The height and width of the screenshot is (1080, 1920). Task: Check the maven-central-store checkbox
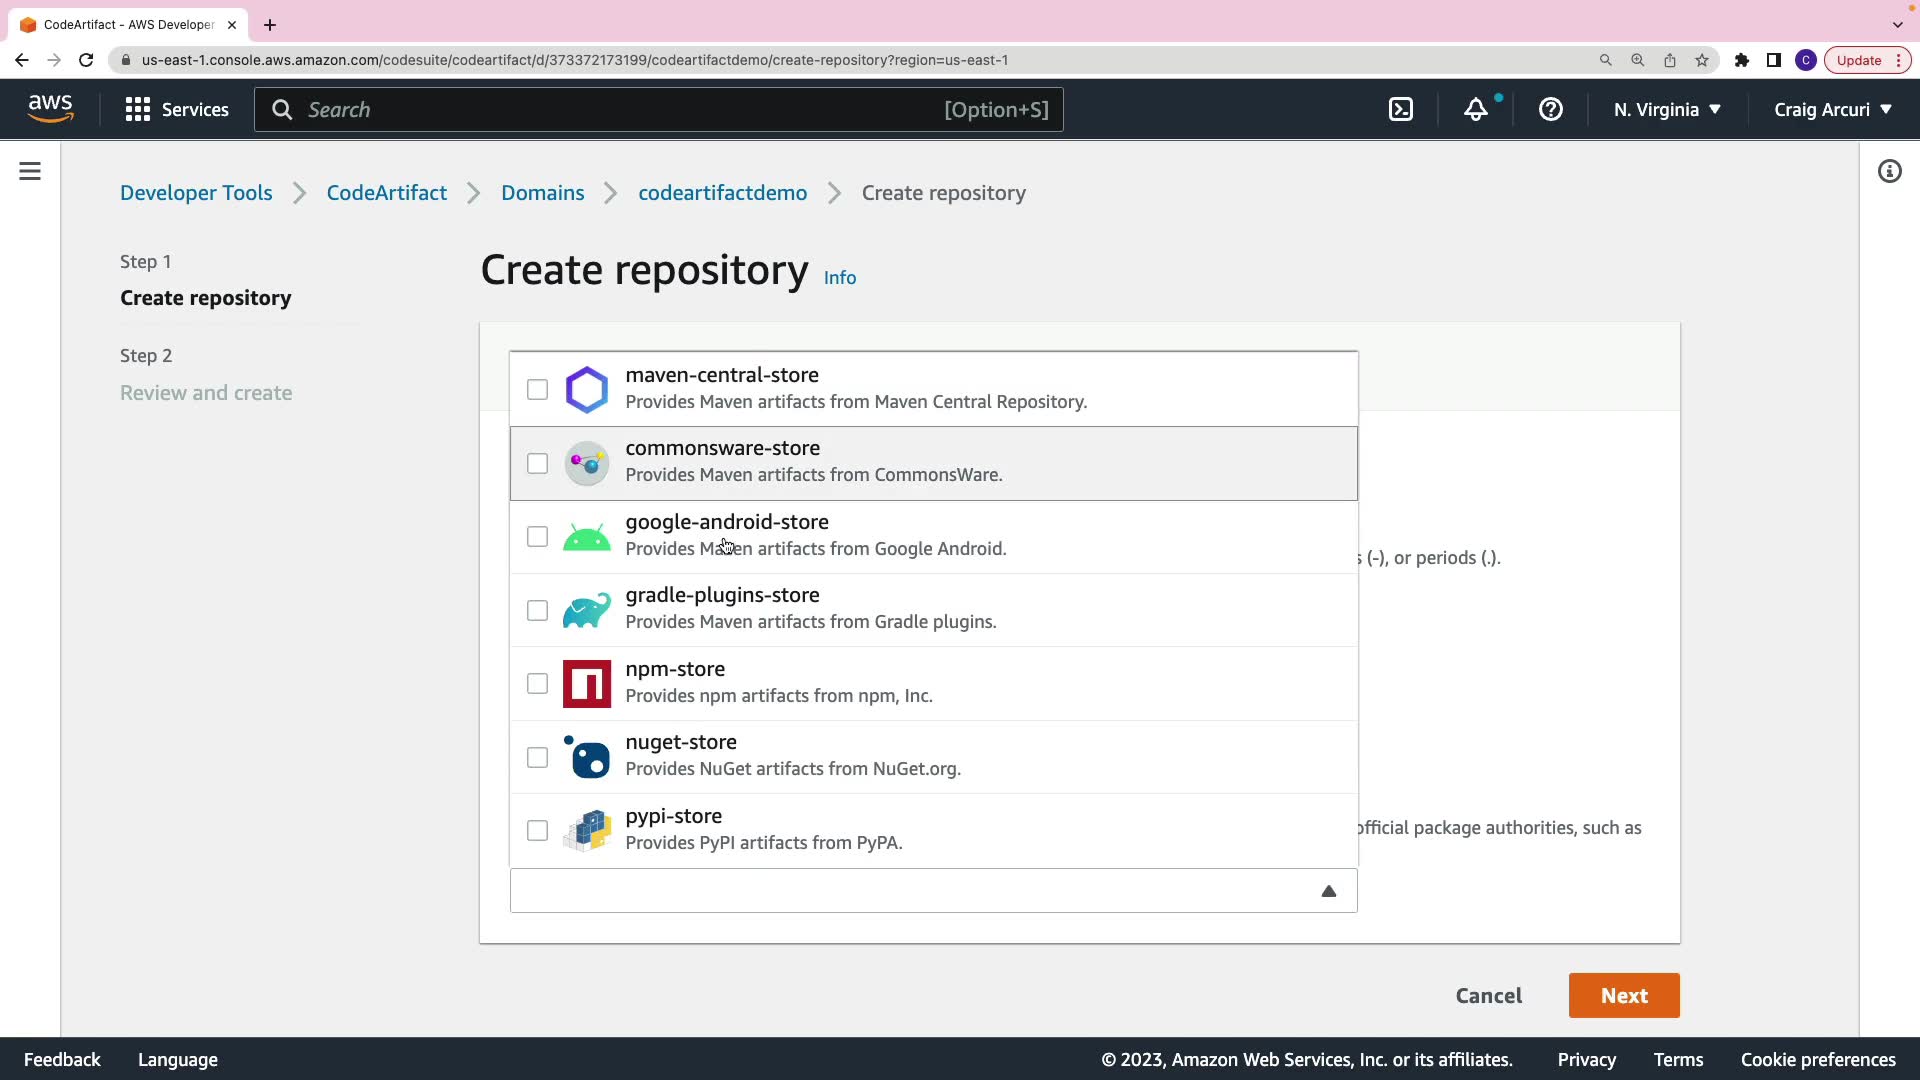[x=537, y=390]
